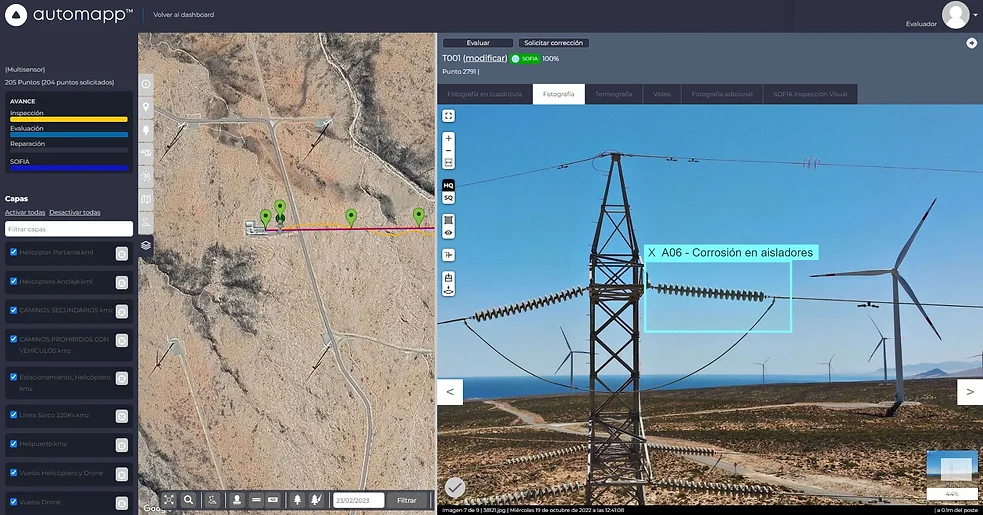Click Solicitar corrección button
983x515 pixels.
pyautogui.click(x=553, y=43)
